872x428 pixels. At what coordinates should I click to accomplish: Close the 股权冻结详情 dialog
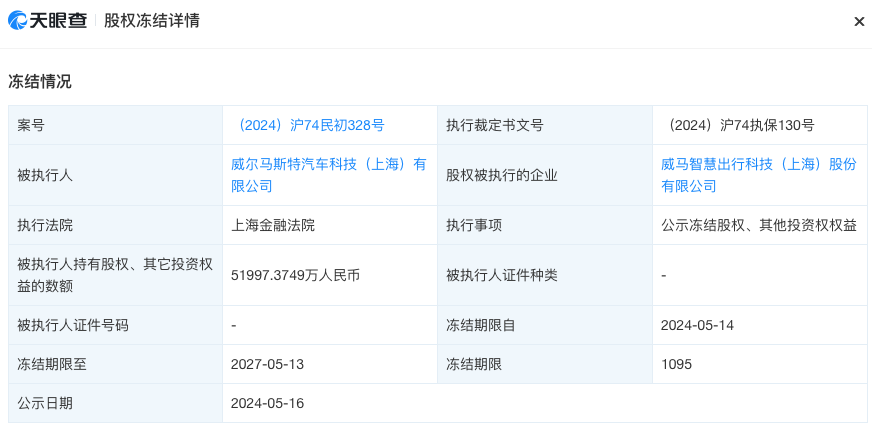pyautogui.click(x=859, y=22)
